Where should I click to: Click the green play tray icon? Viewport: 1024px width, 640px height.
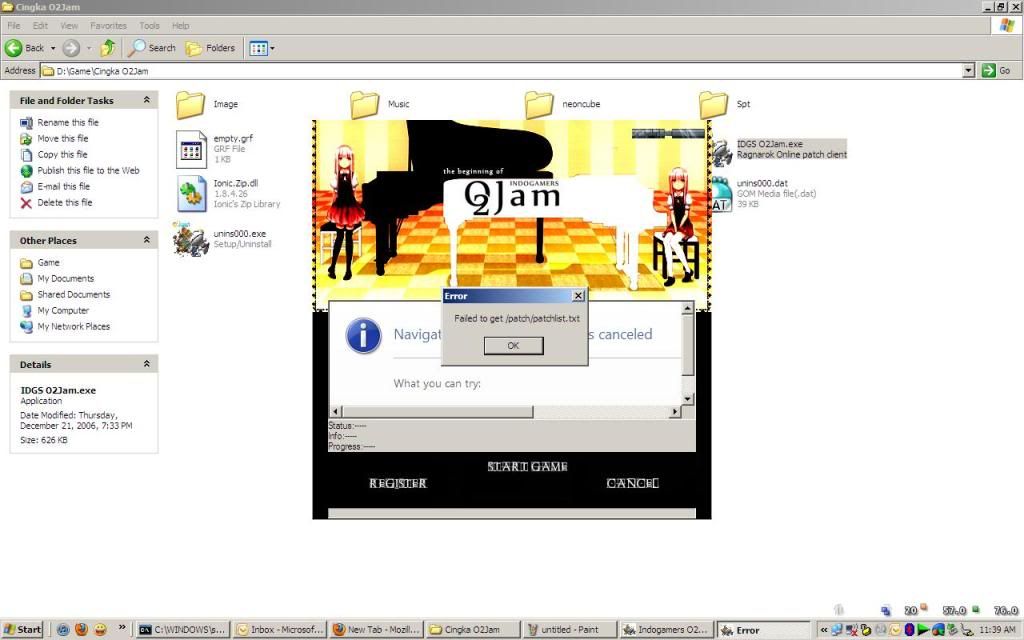coord(923,630)
